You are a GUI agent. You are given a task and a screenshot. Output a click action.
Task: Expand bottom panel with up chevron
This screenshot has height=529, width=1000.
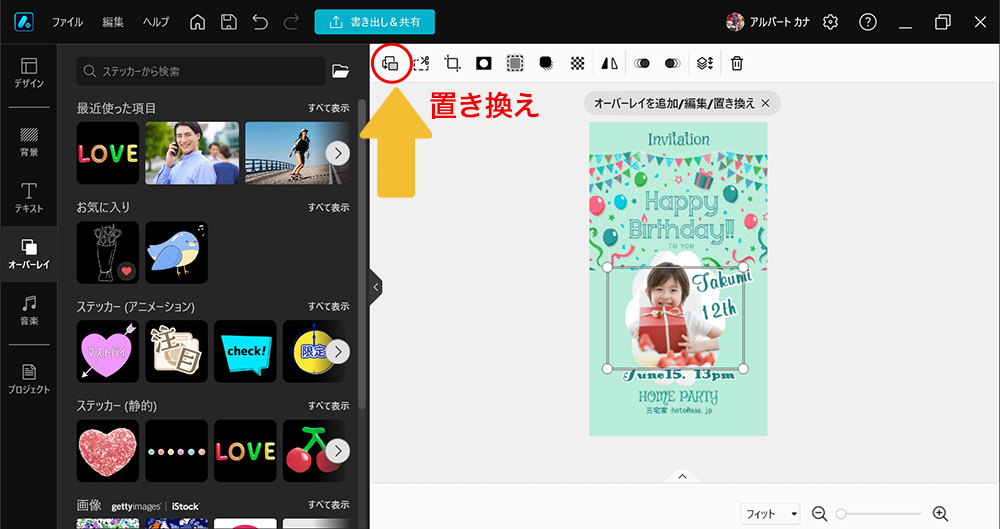pos(683,477)
